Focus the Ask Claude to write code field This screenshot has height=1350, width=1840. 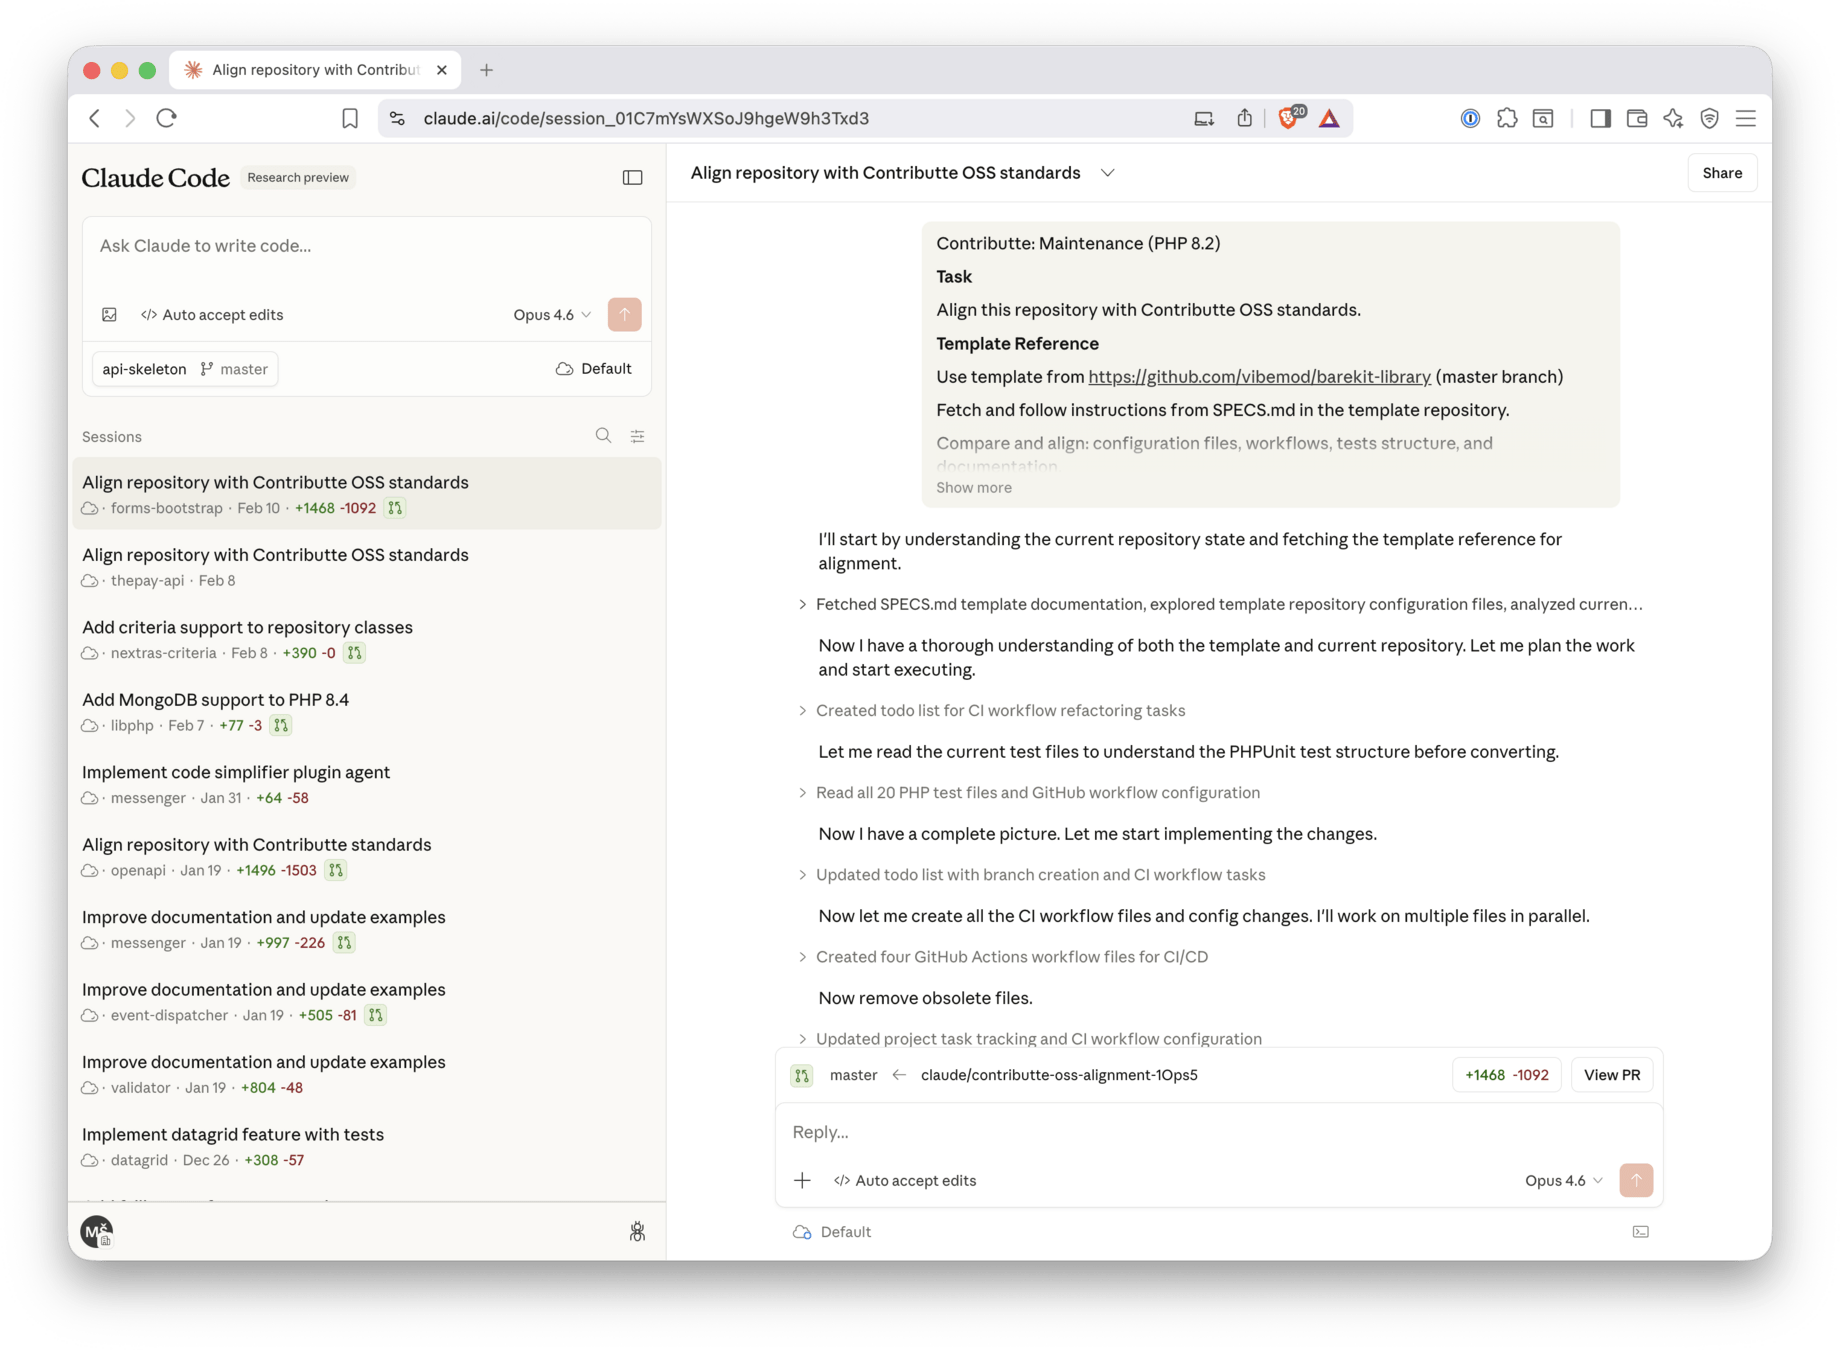[367, 246]
